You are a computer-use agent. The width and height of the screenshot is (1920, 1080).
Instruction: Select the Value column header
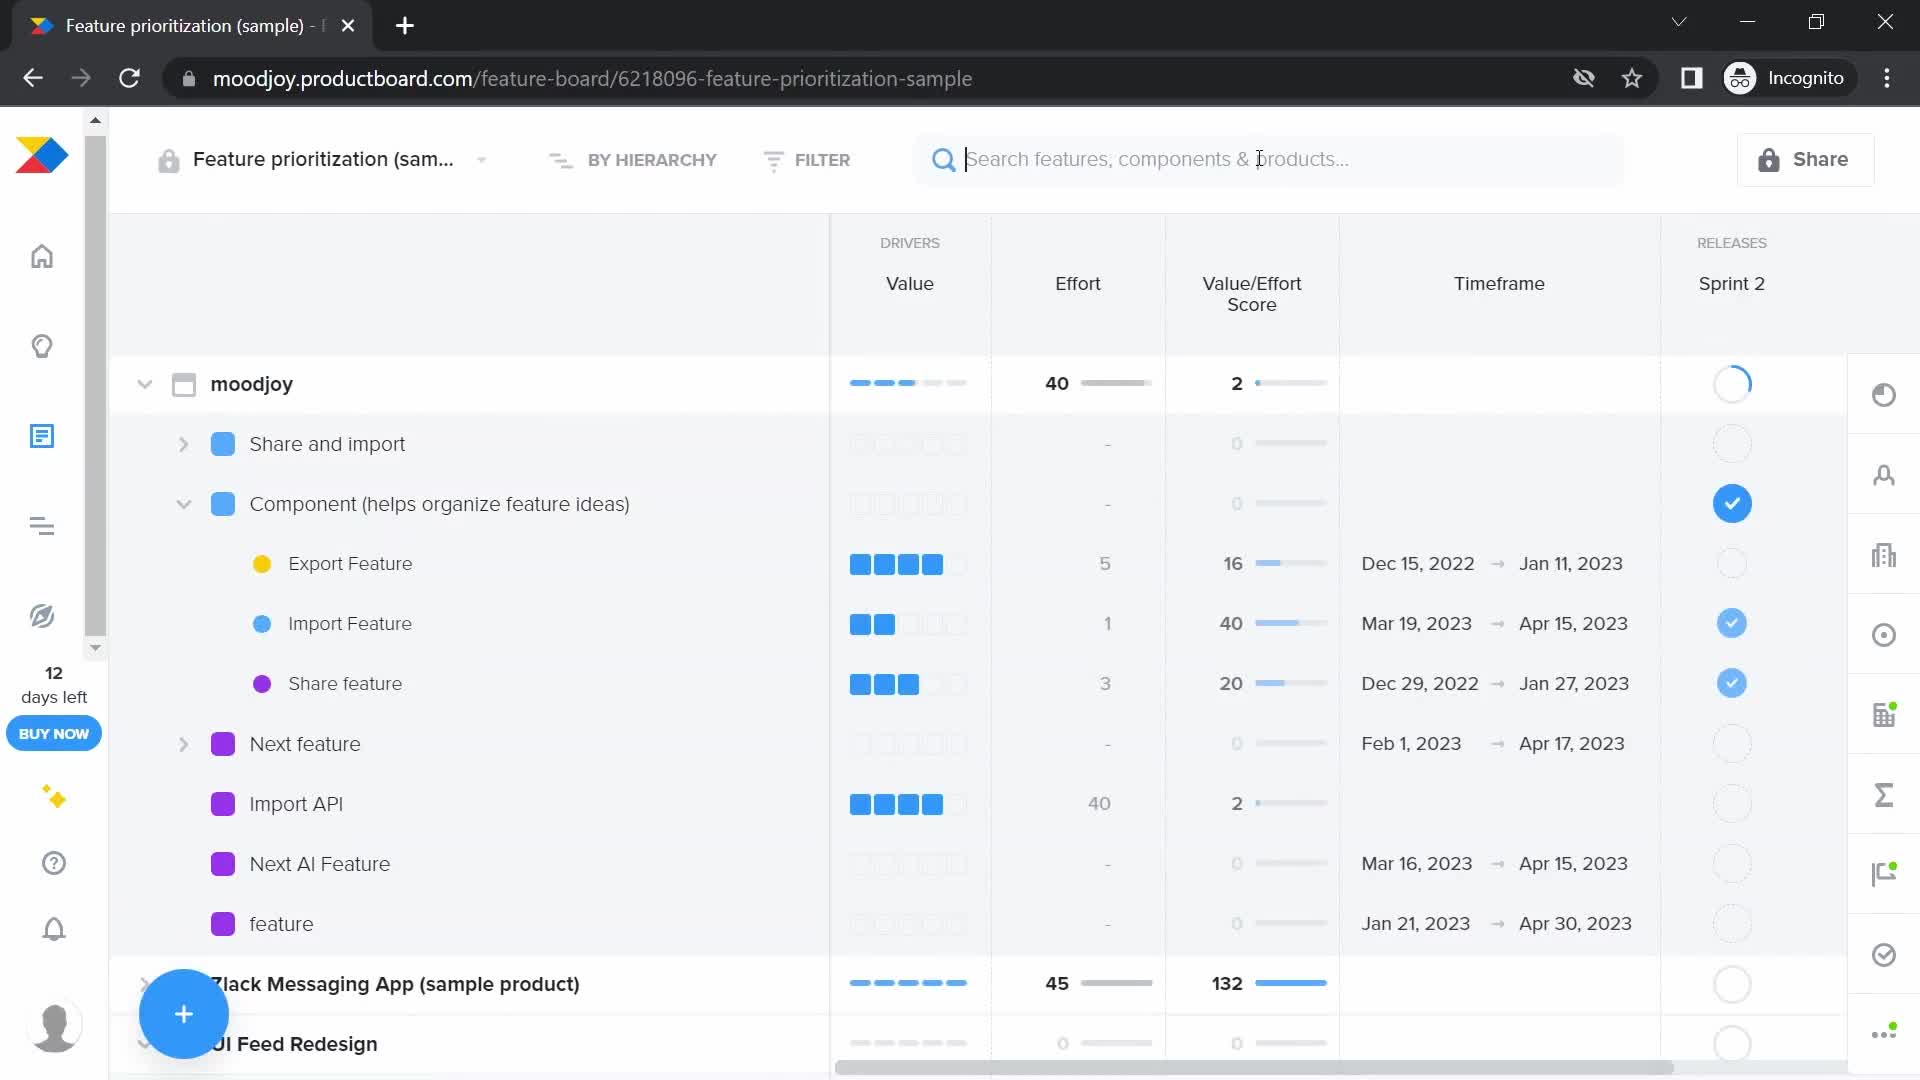[x=910, y=284]
